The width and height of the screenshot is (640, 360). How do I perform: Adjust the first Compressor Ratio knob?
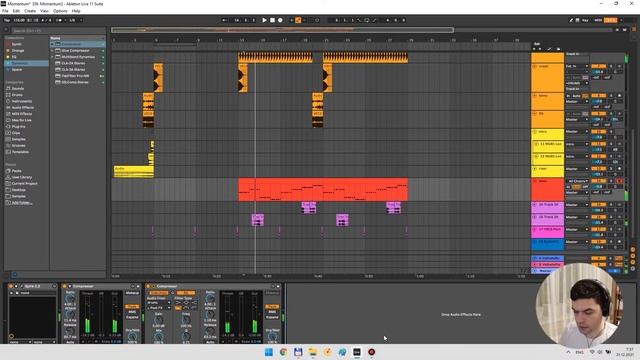(x=70, y=299)
